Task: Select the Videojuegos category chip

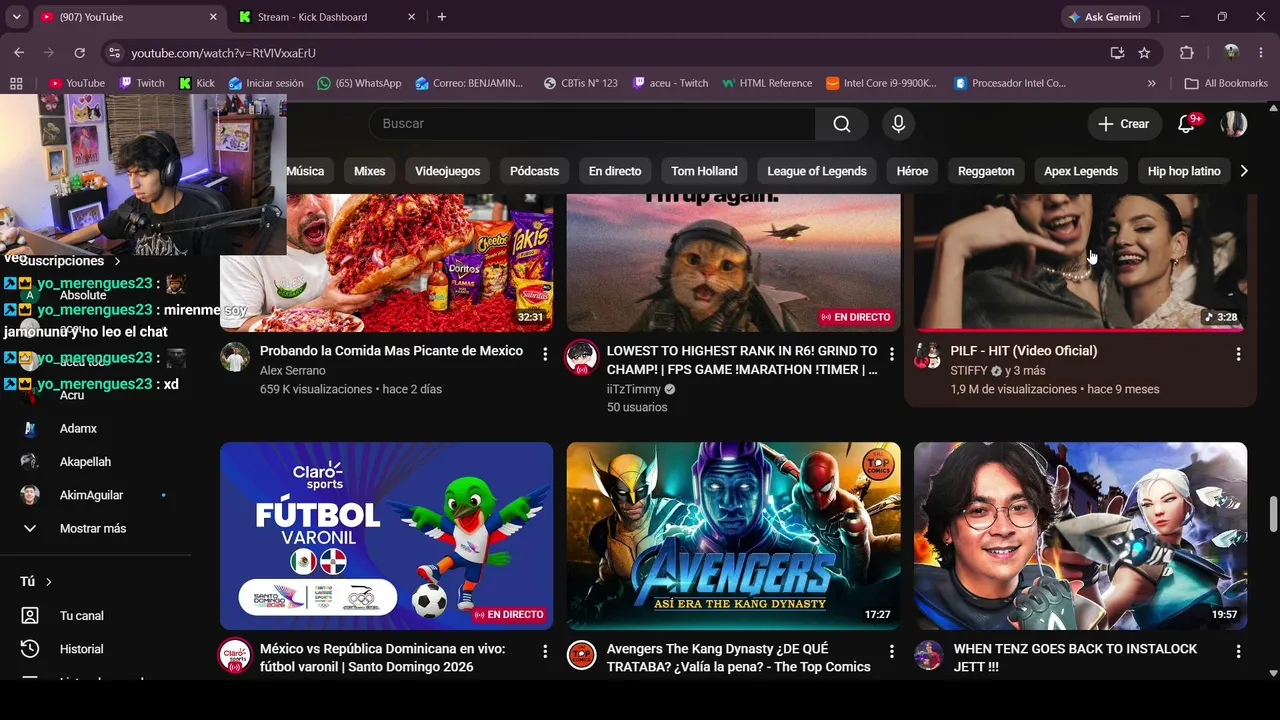Action: [448, 171]
